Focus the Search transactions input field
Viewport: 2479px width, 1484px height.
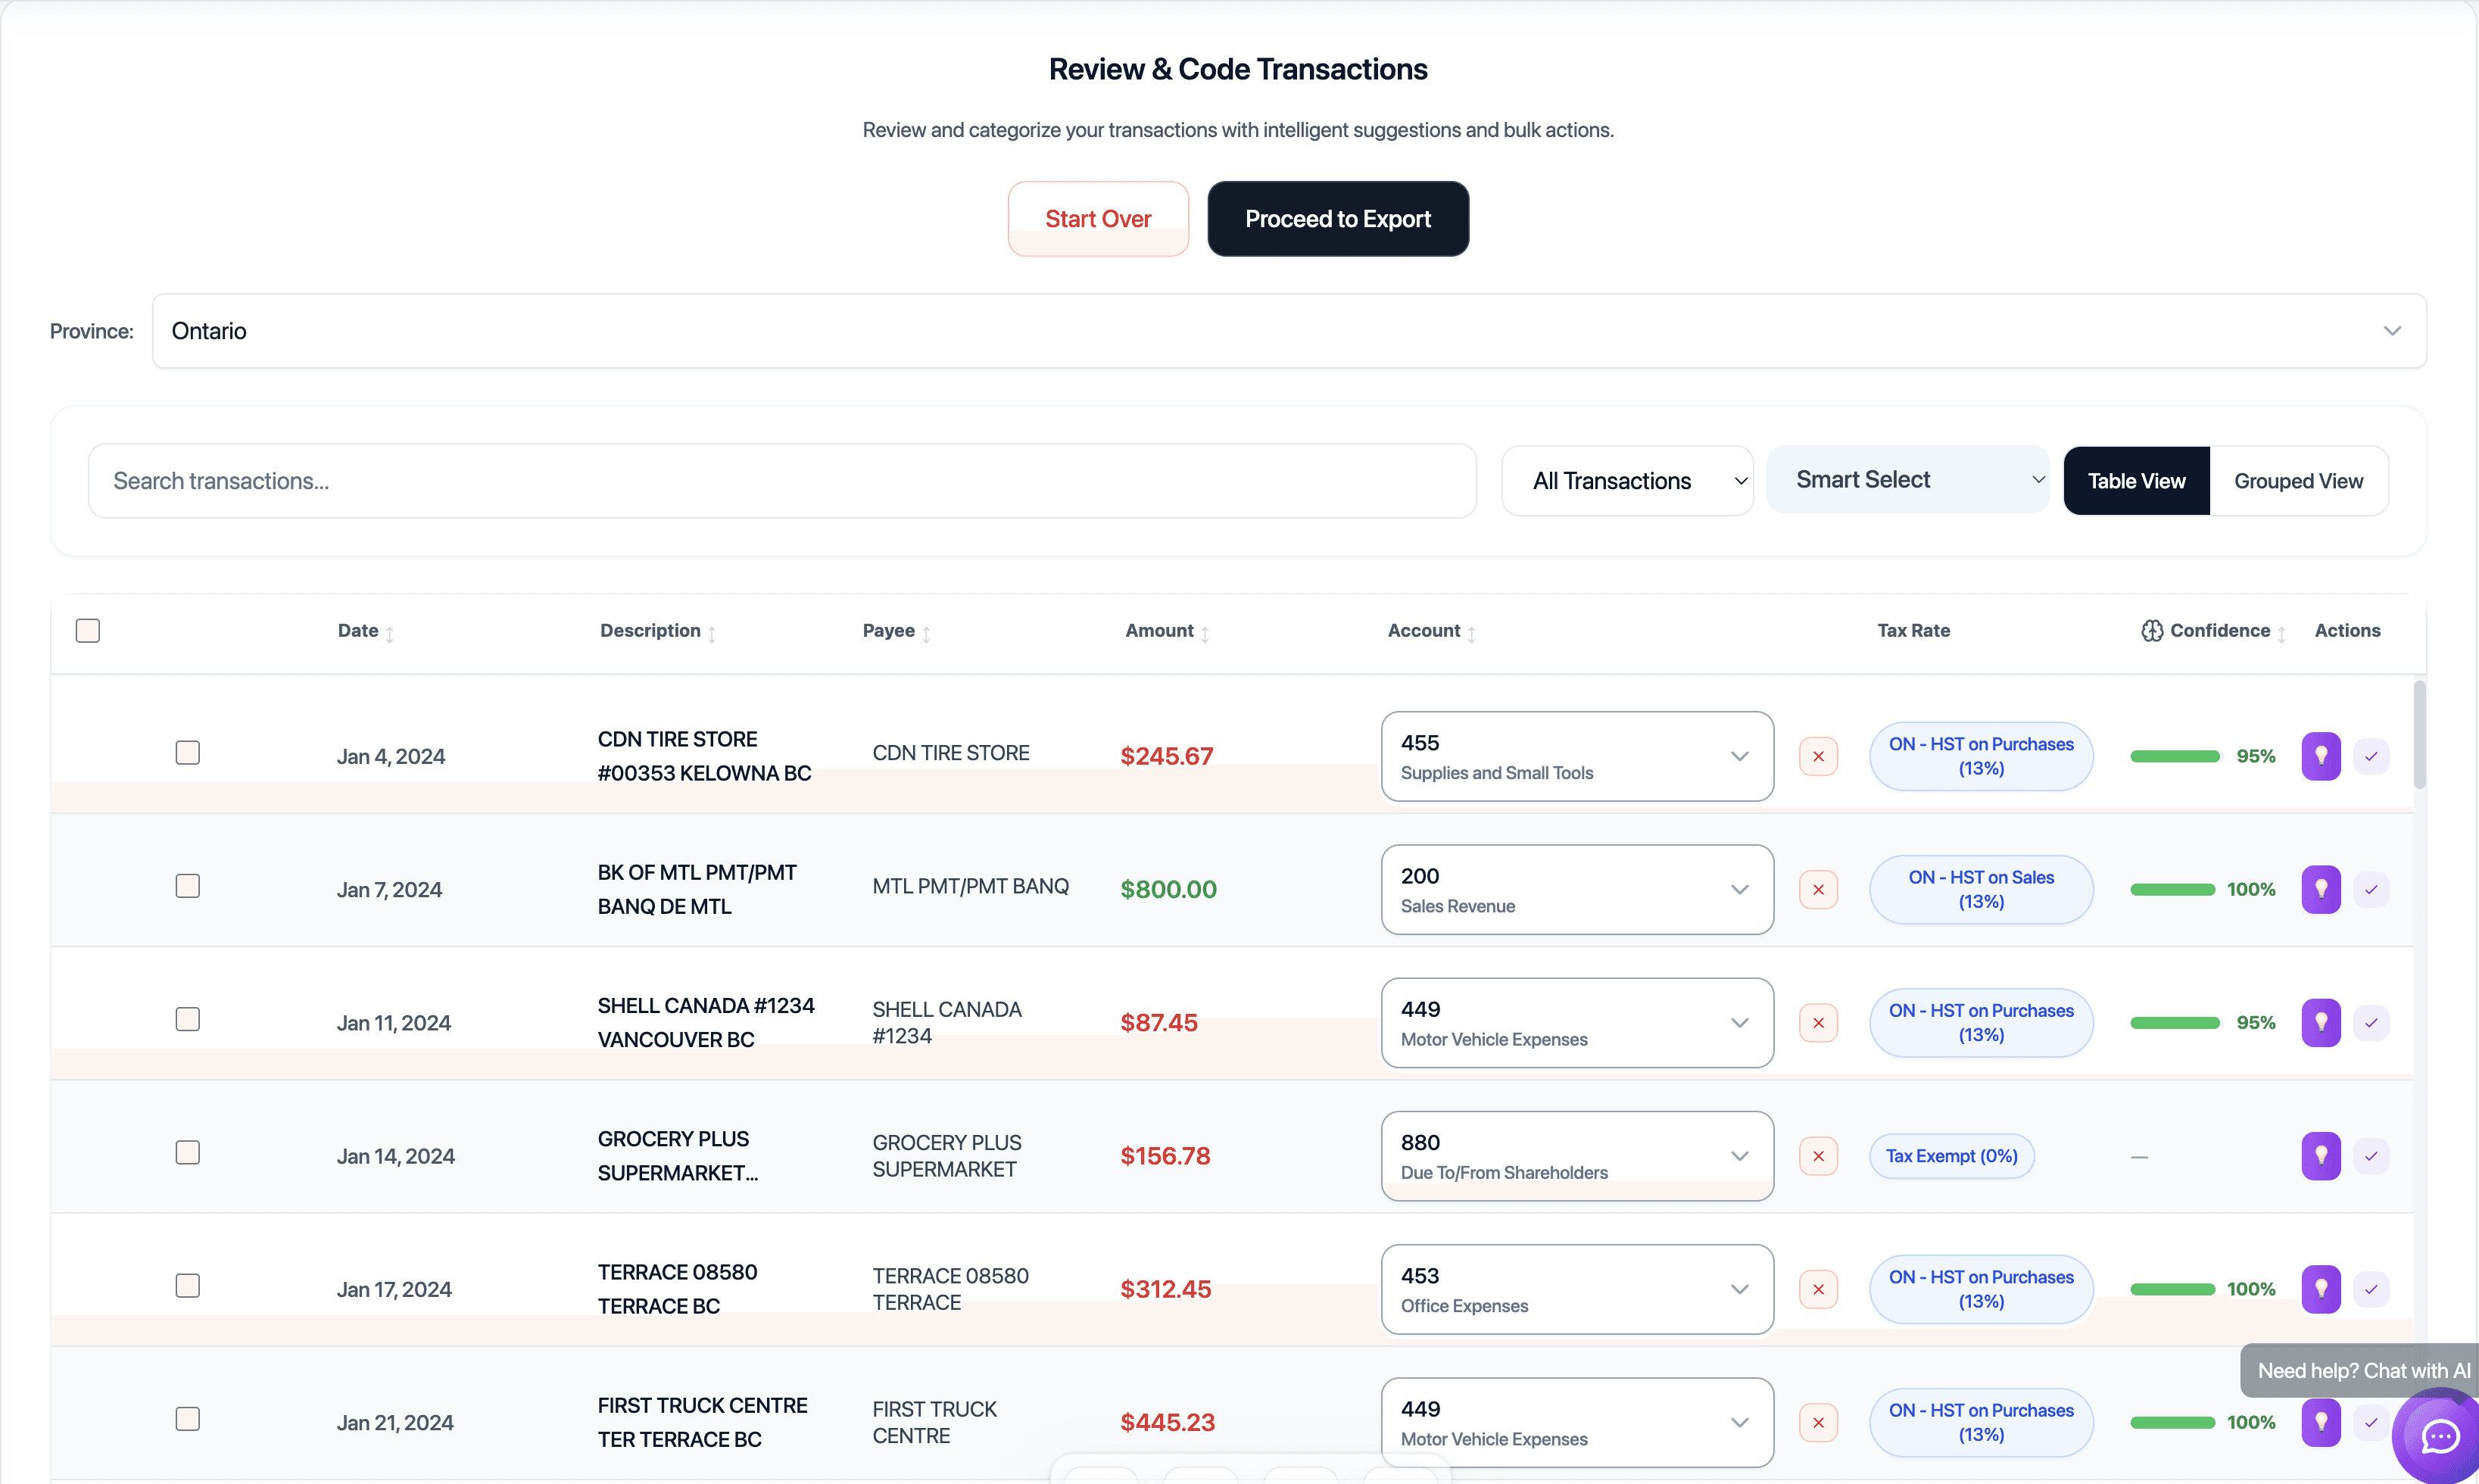click(x=781, y=481)
